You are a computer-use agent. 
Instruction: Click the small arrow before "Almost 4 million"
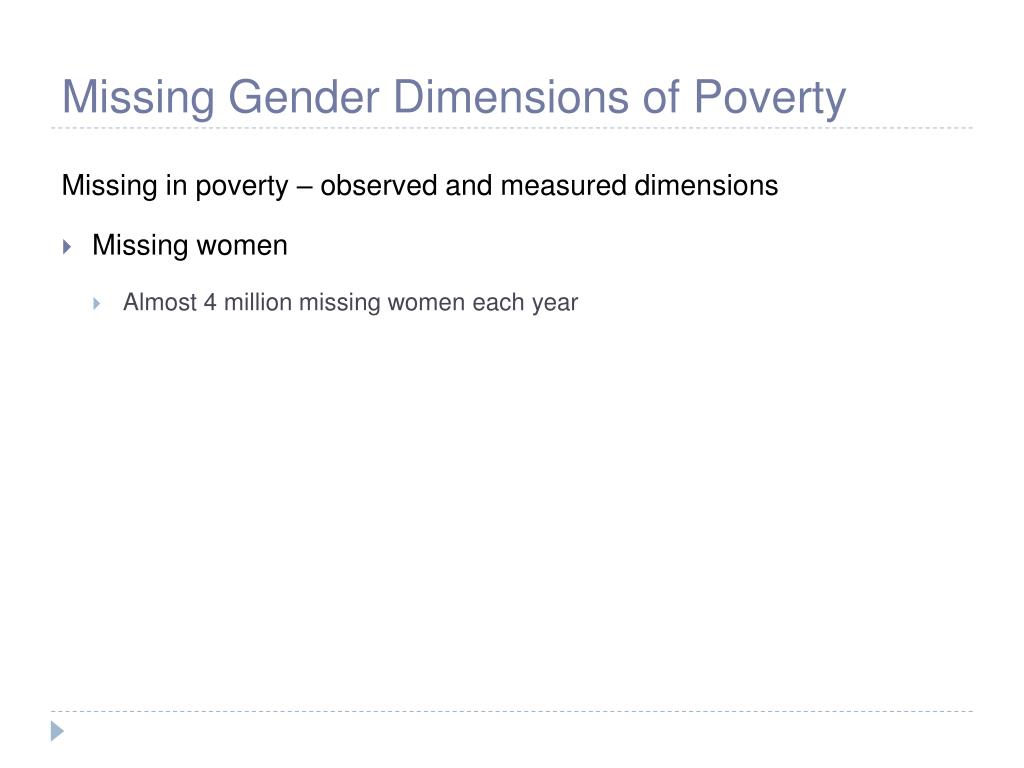[x=97, y=303]
